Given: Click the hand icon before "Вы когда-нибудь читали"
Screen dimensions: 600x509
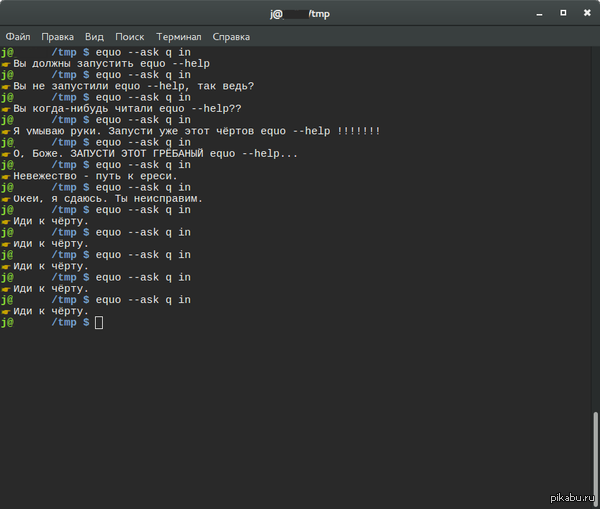Looking at the screenshot, I should [x=6, y=108].
